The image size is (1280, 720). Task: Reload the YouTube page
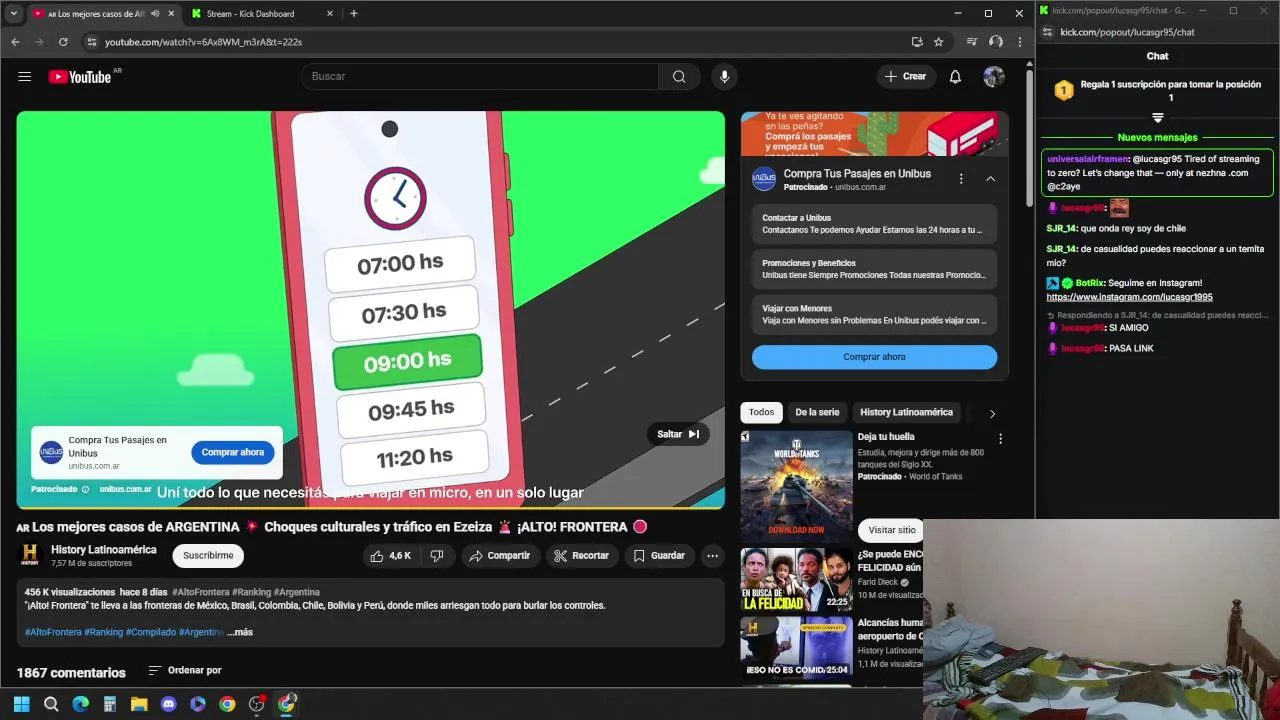[x=63, y=42]
